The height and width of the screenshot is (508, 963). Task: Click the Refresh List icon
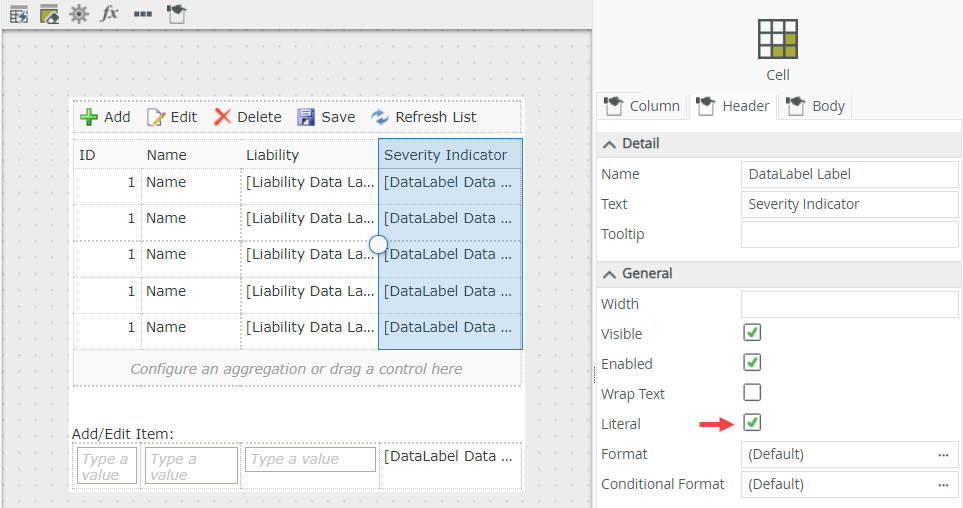click(x=380, y=117)
